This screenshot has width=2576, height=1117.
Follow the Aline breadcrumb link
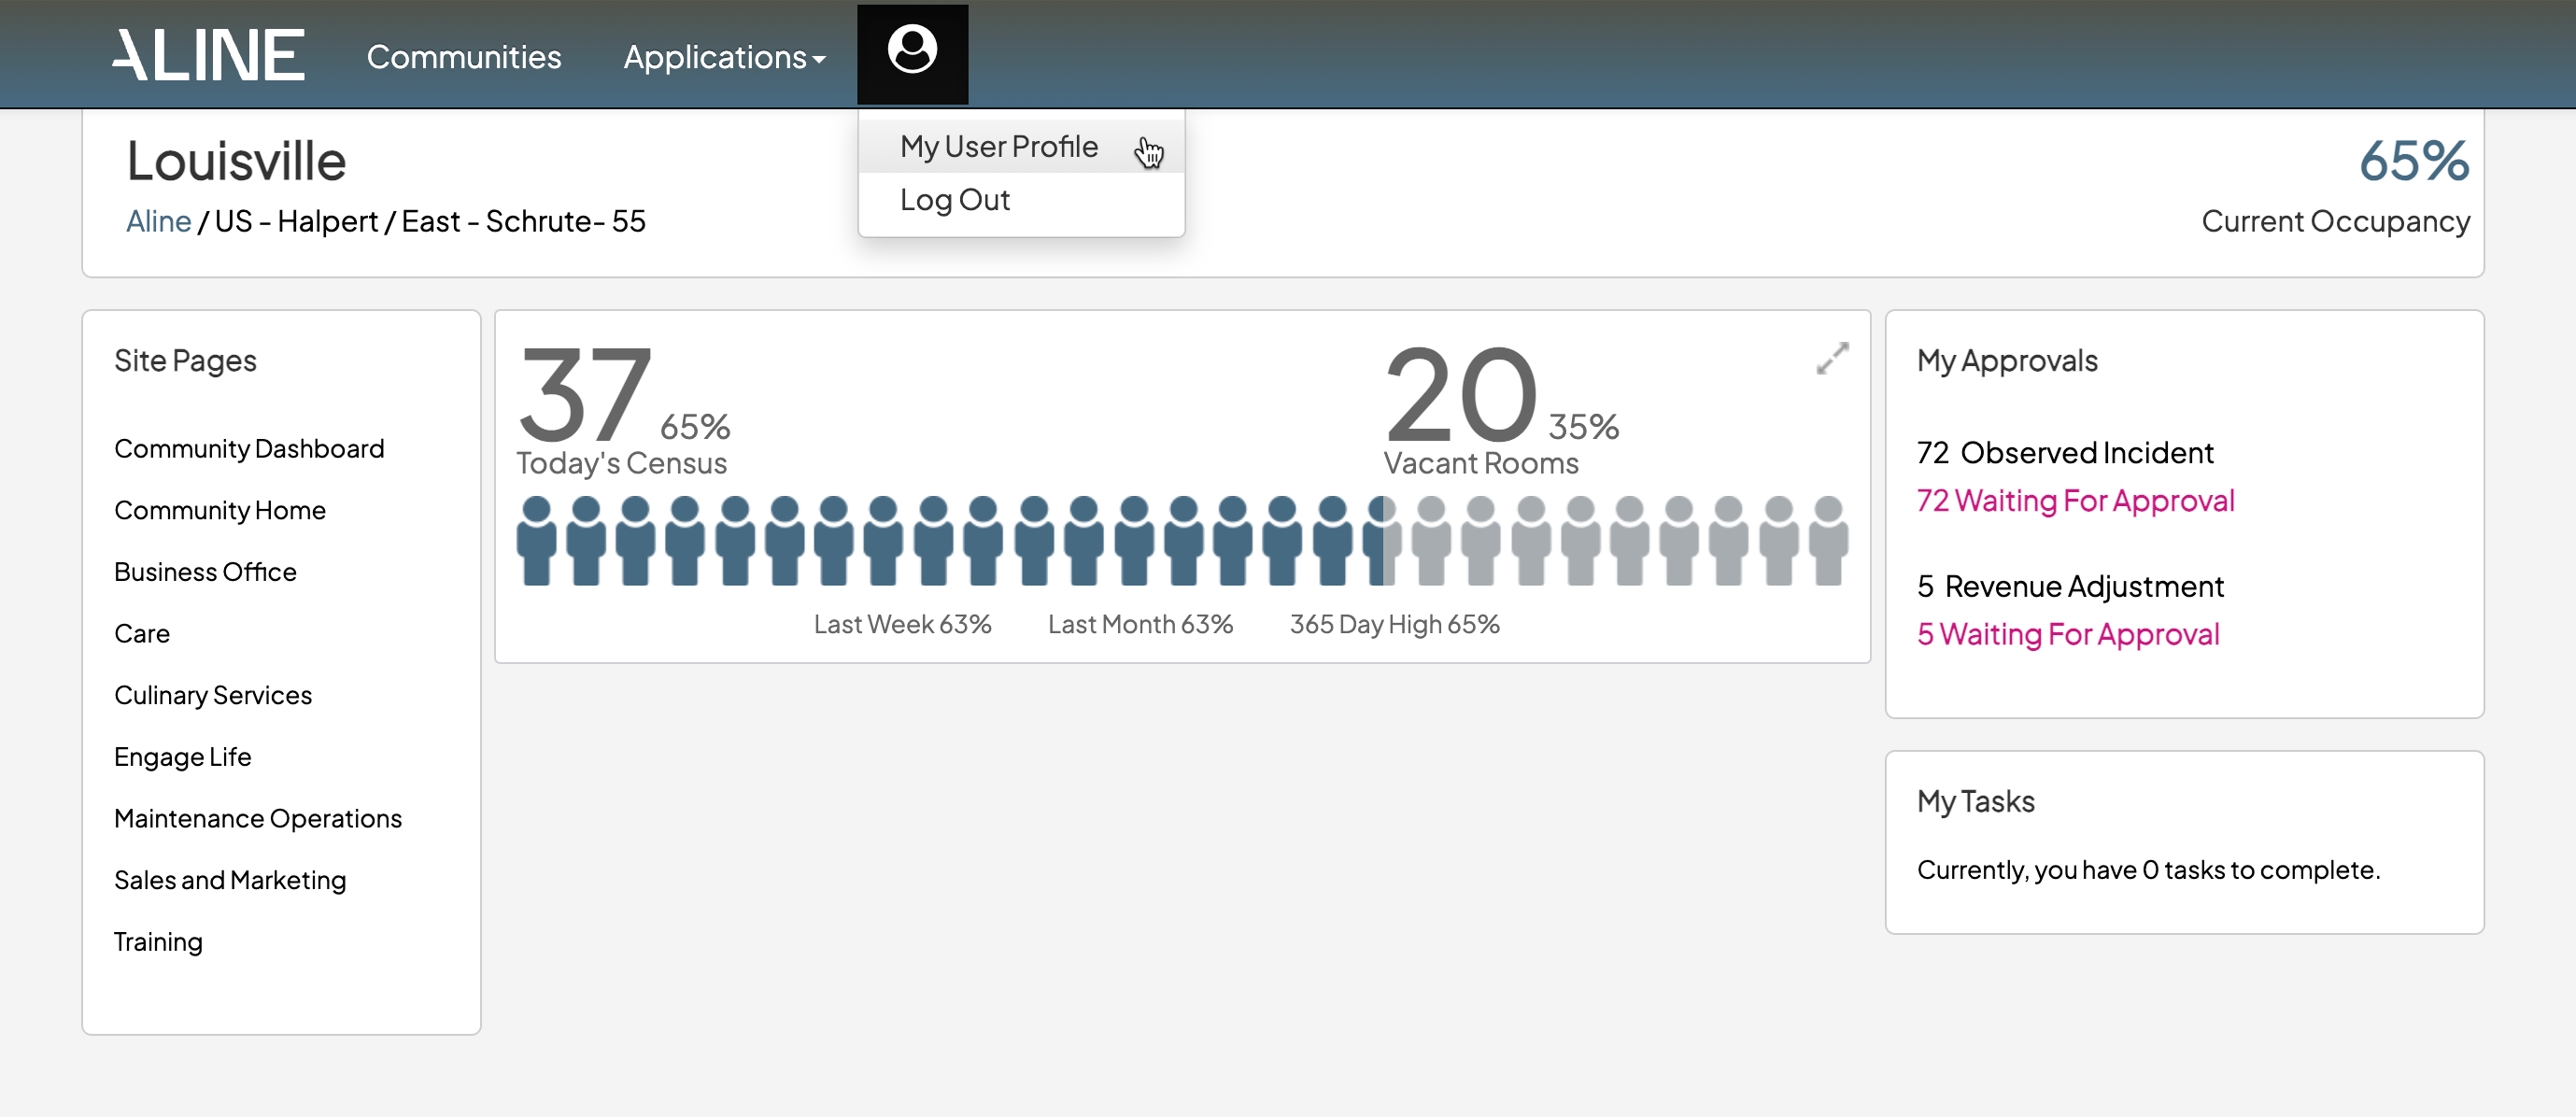pos(158,221)
